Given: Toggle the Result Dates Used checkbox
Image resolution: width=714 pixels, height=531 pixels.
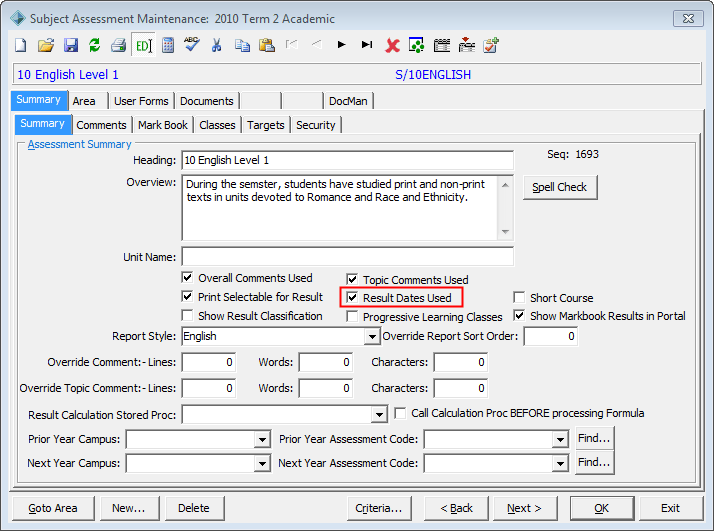Looking at the screenshot, I should pyautogui.click(x=352, y=298).
